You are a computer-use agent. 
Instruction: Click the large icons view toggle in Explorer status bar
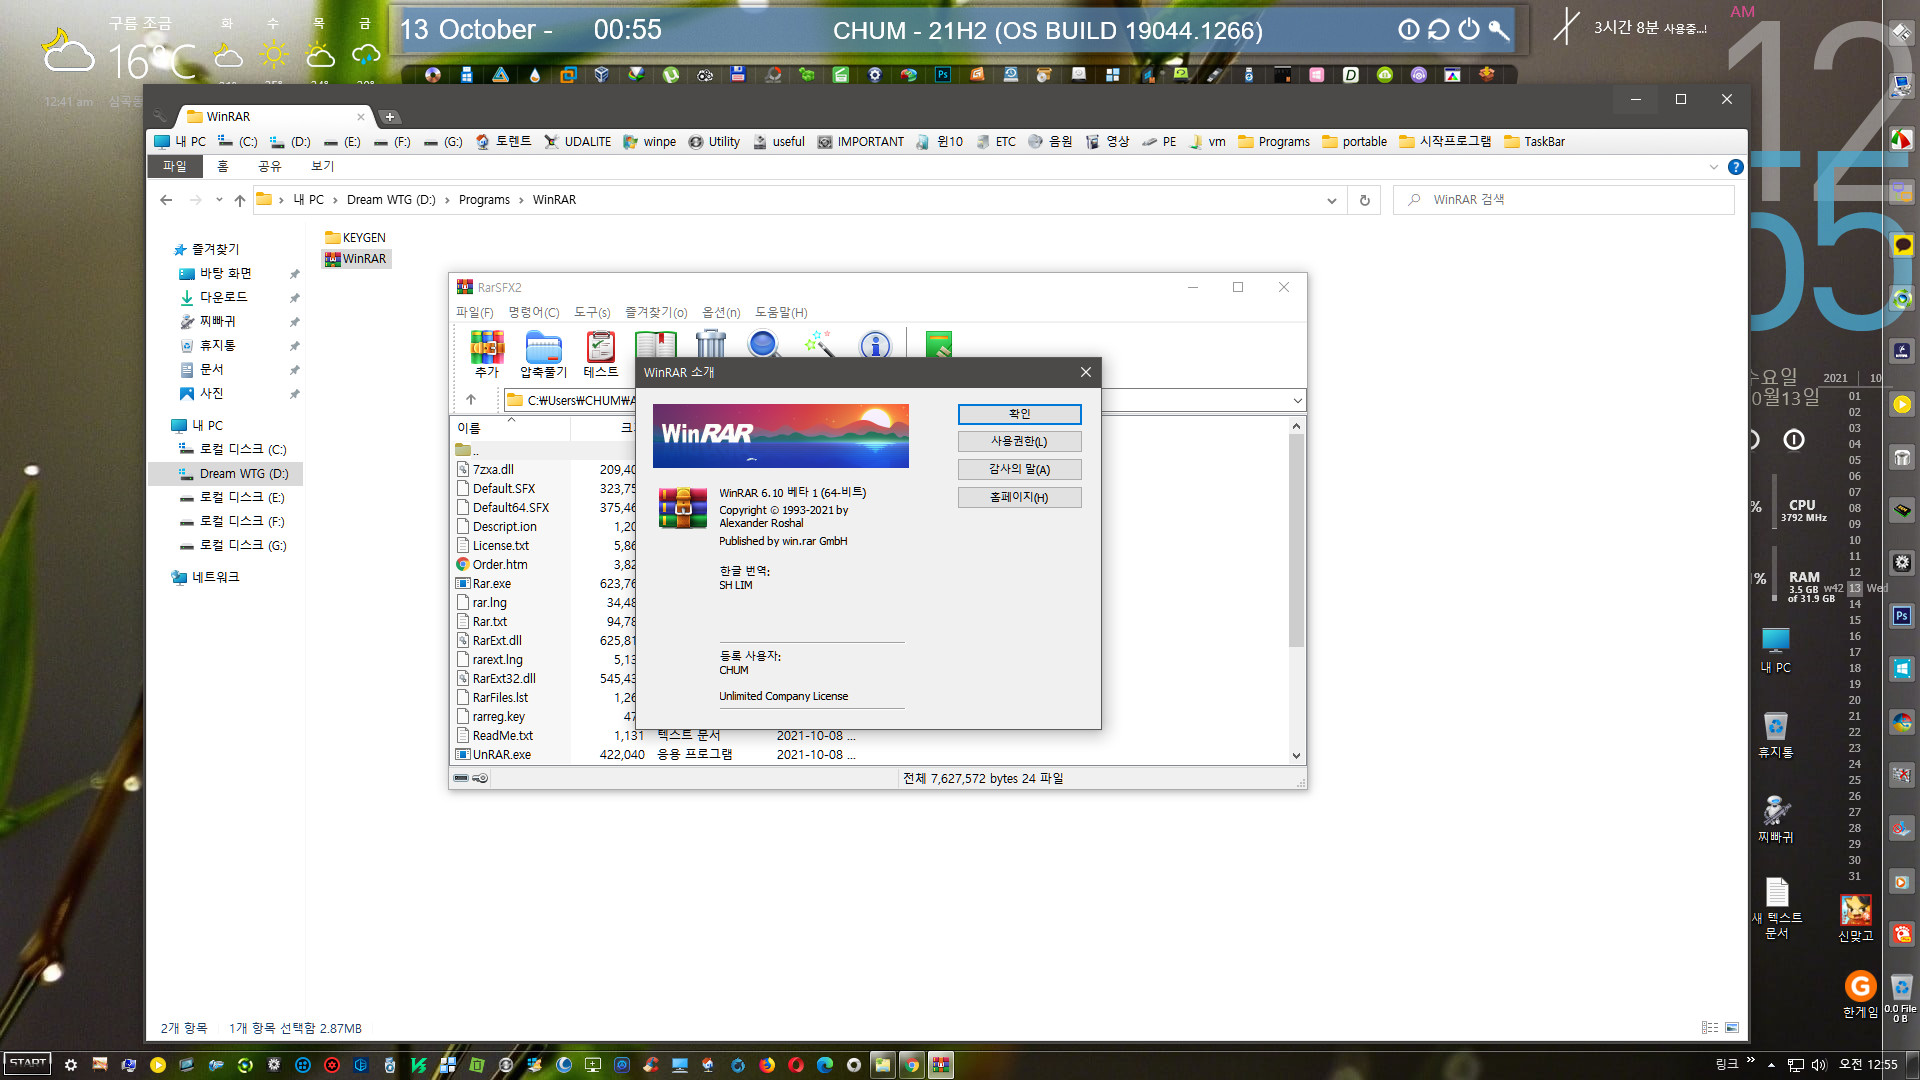(x=1732, y=1028)
